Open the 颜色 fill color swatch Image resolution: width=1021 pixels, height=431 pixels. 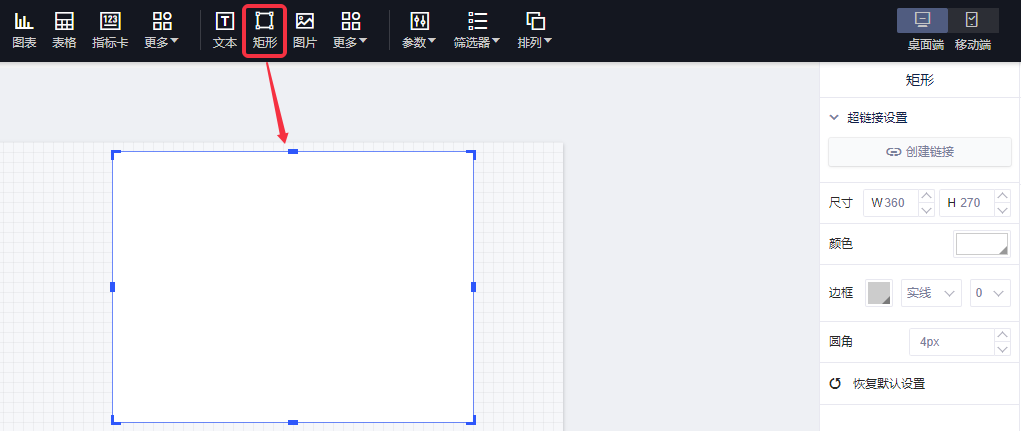981,244
